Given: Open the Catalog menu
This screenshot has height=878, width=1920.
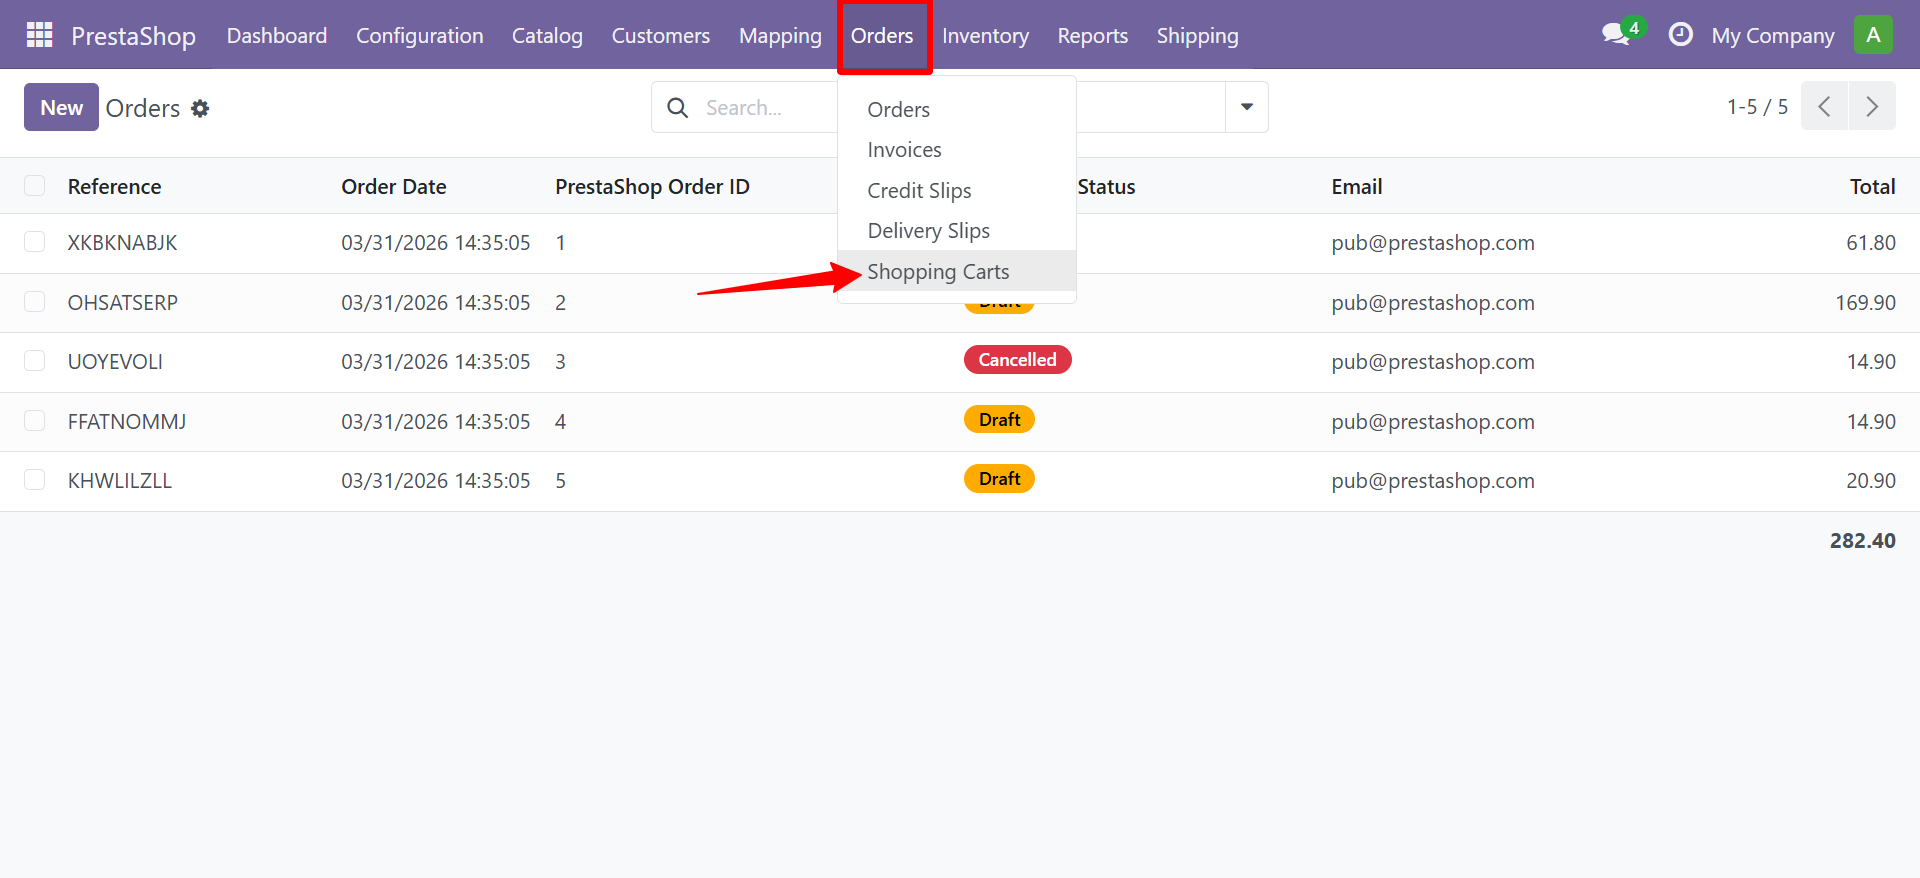Looking at the screenshot, I should 547,36.
